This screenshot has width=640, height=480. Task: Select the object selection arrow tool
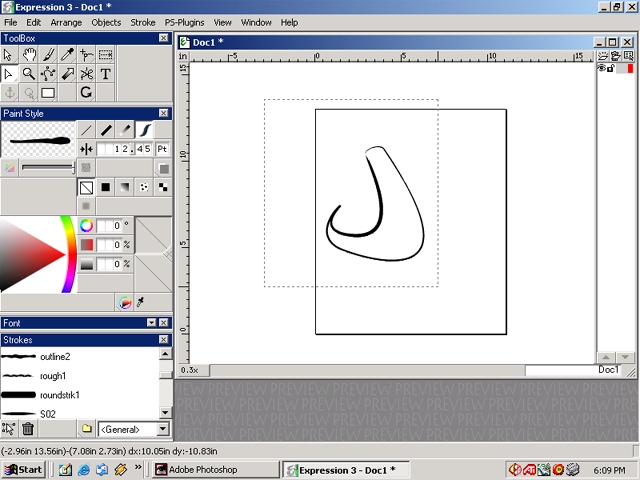9,54
